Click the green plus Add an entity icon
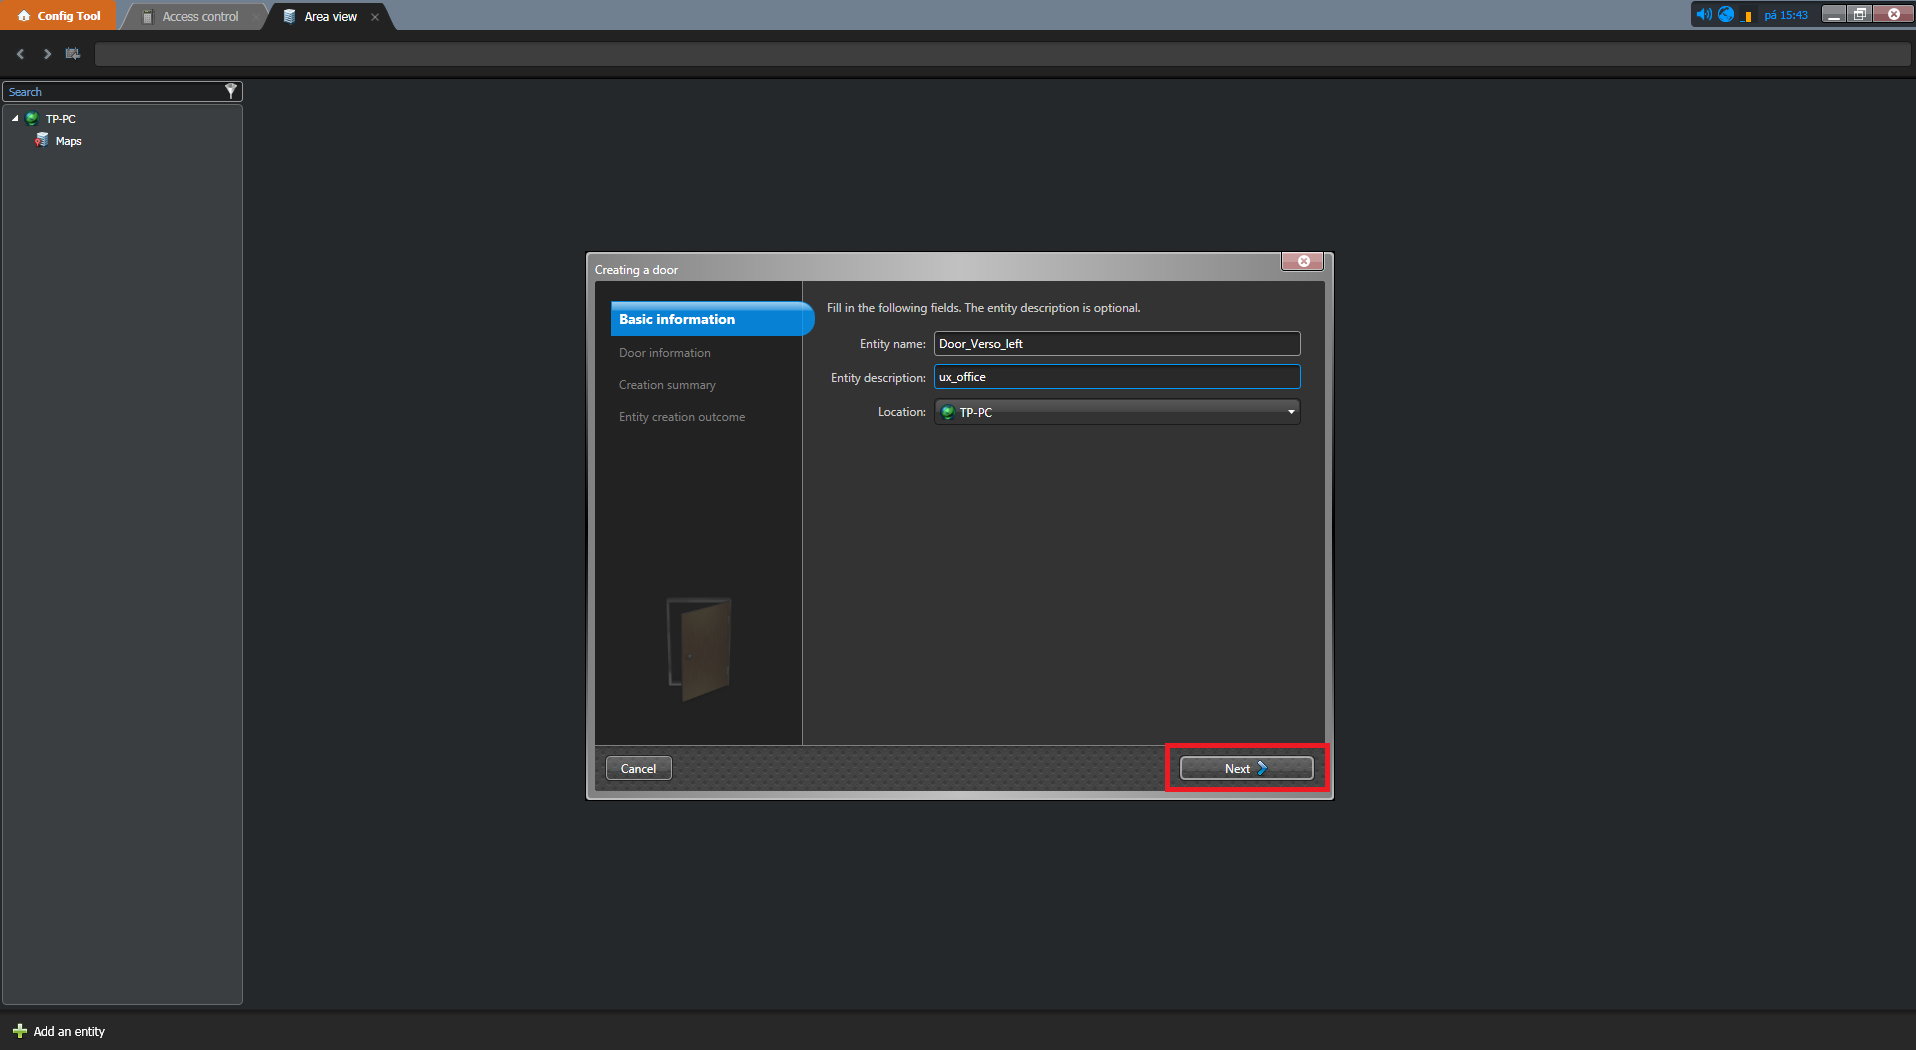The width and height of the screenshot is (1916, 1050). tap(19, 1031)
